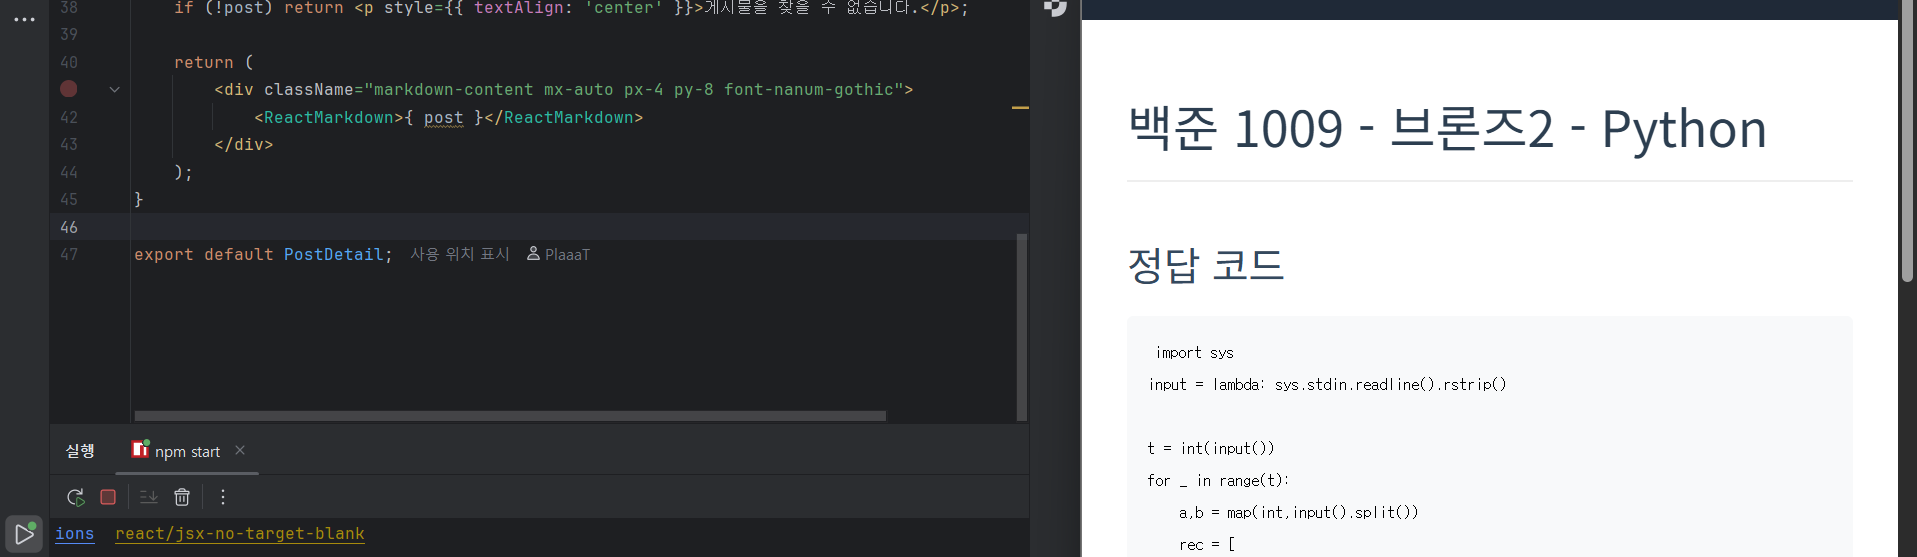Click the 사용 위치 표시 inlay hint

(x=459, y=255)
